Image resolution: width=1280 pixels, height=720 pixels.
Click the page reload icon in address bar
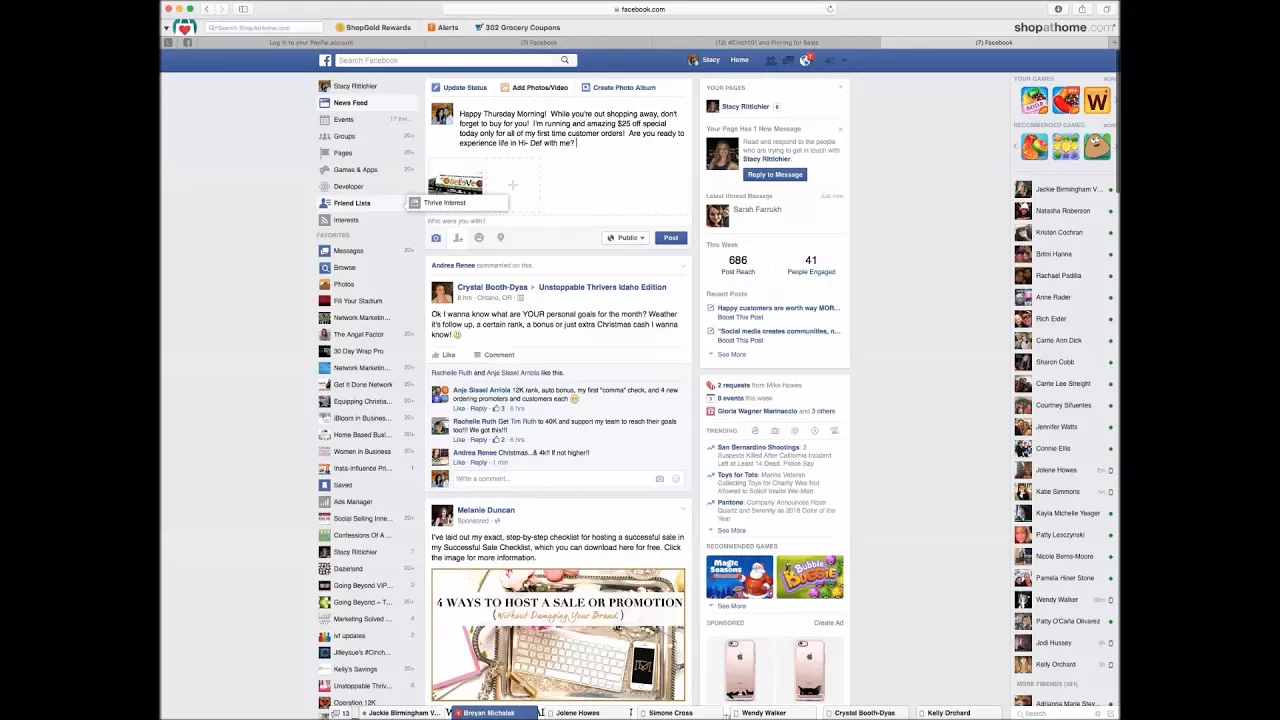click(830, 9)
